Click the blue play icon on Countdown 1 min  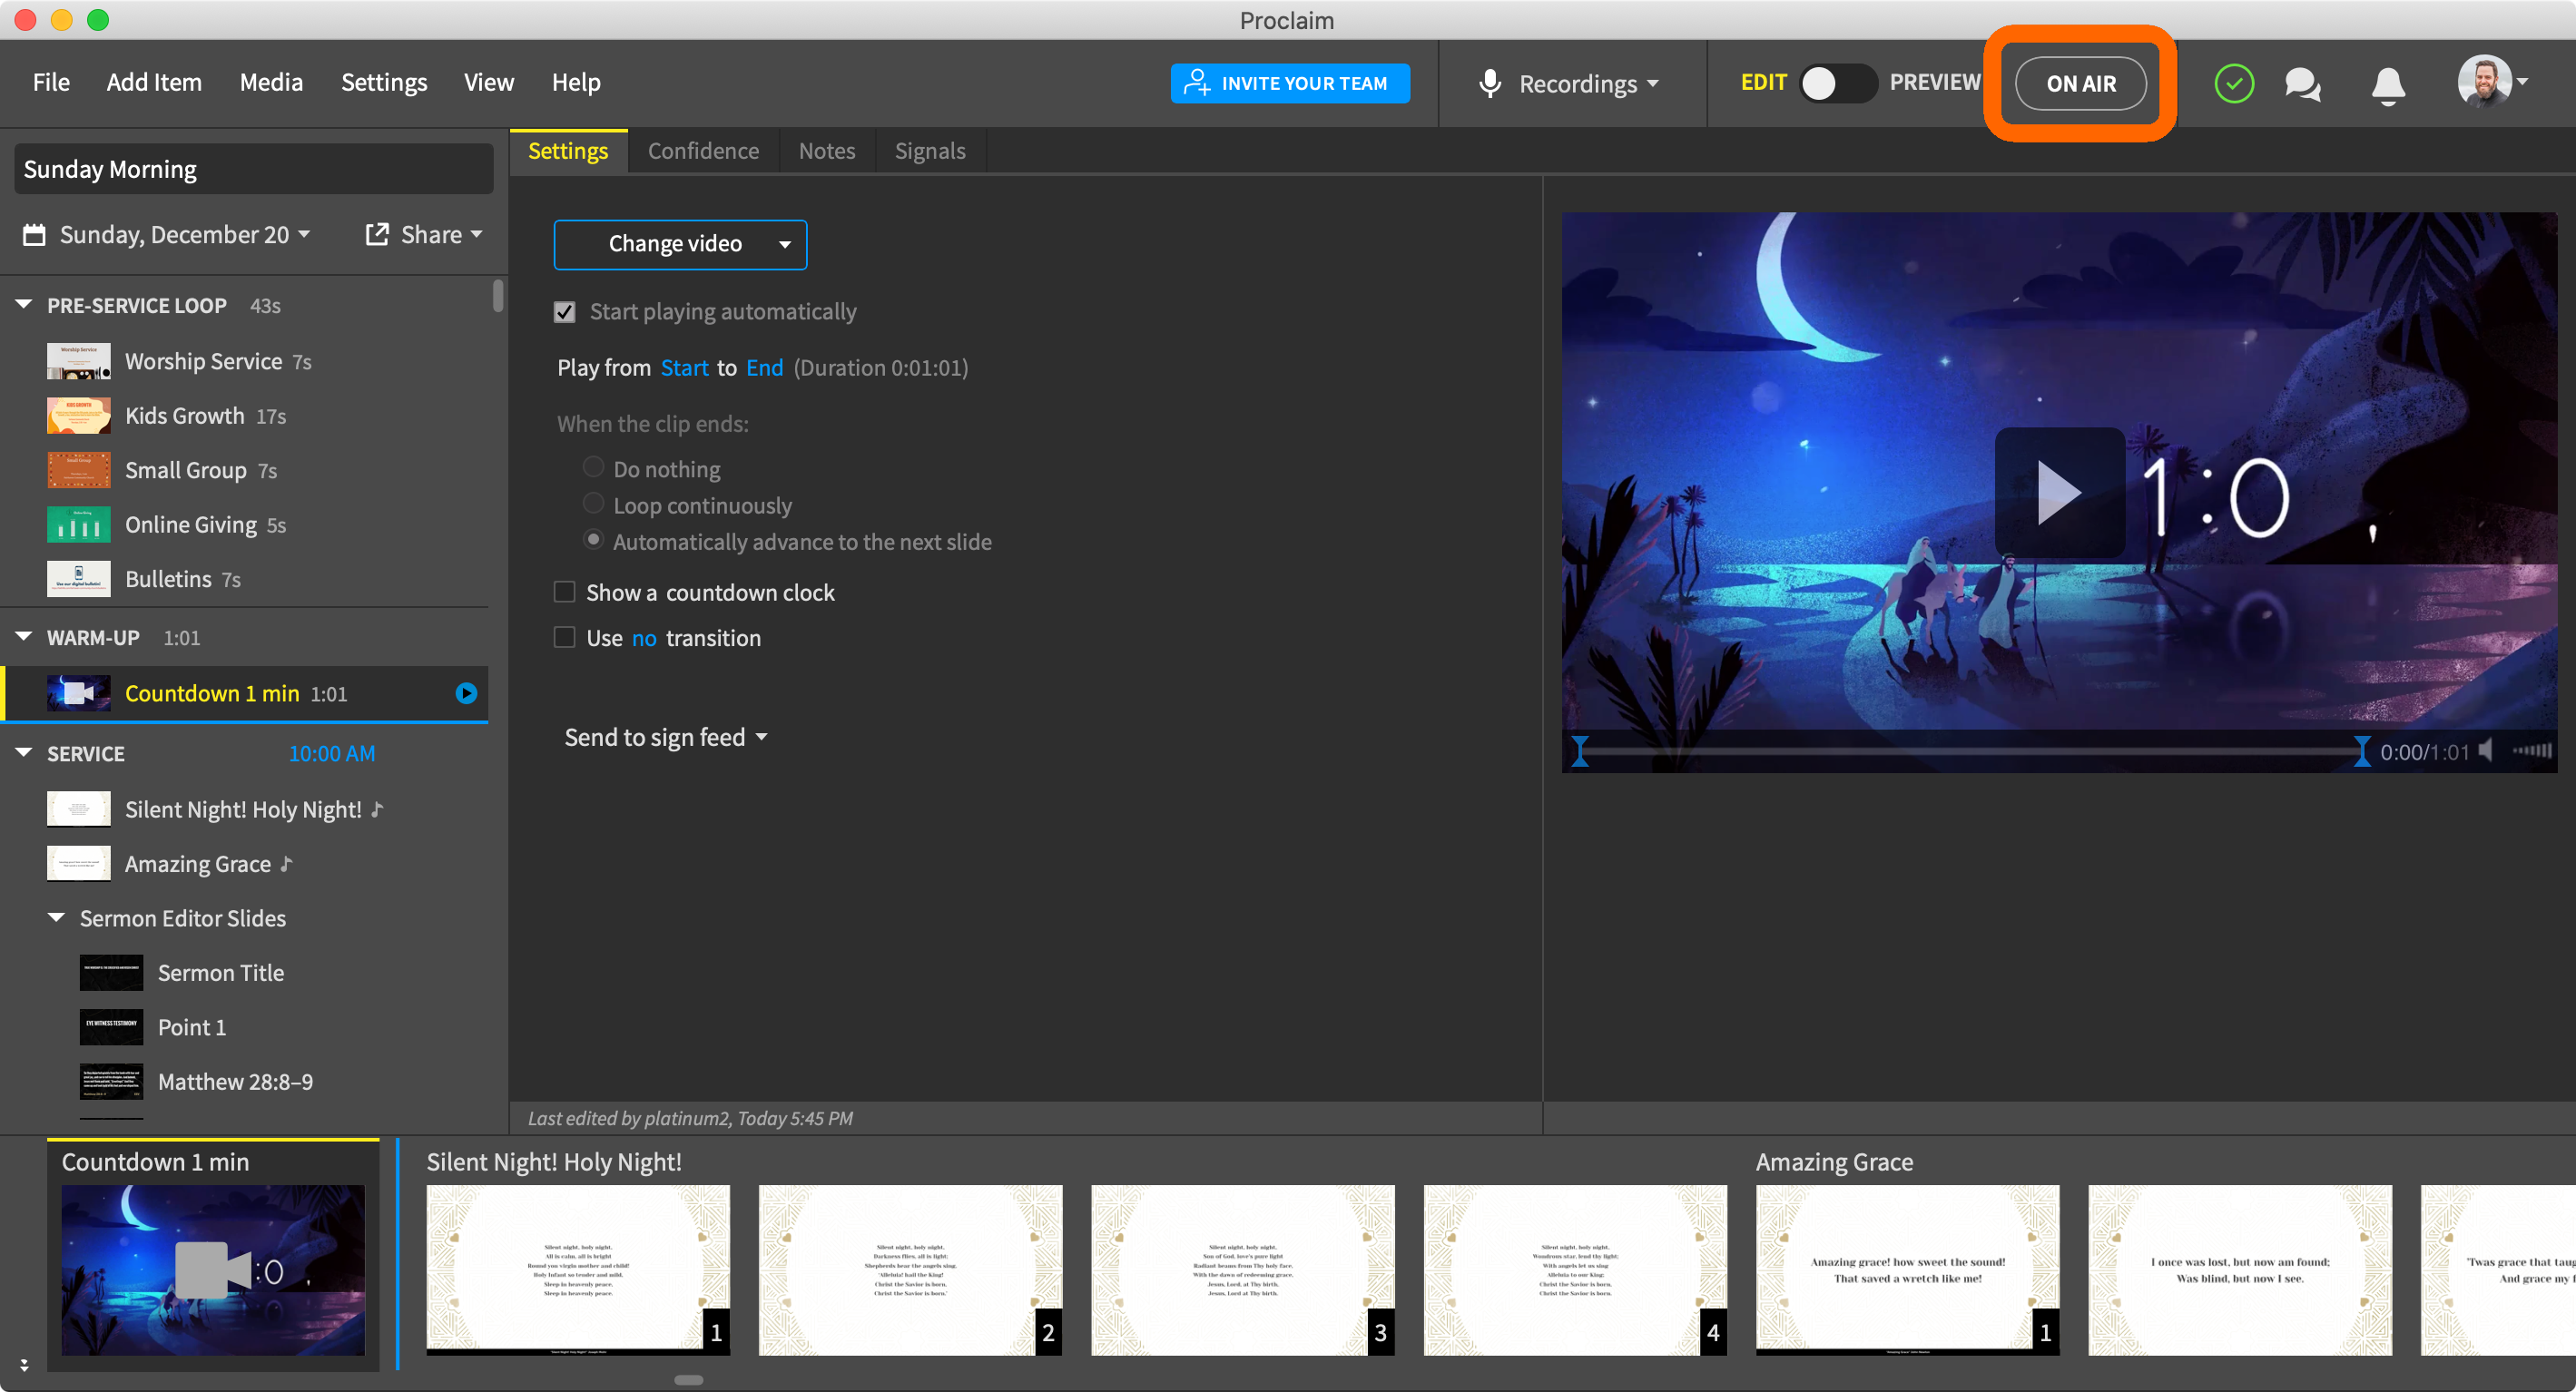click(466, 693)
